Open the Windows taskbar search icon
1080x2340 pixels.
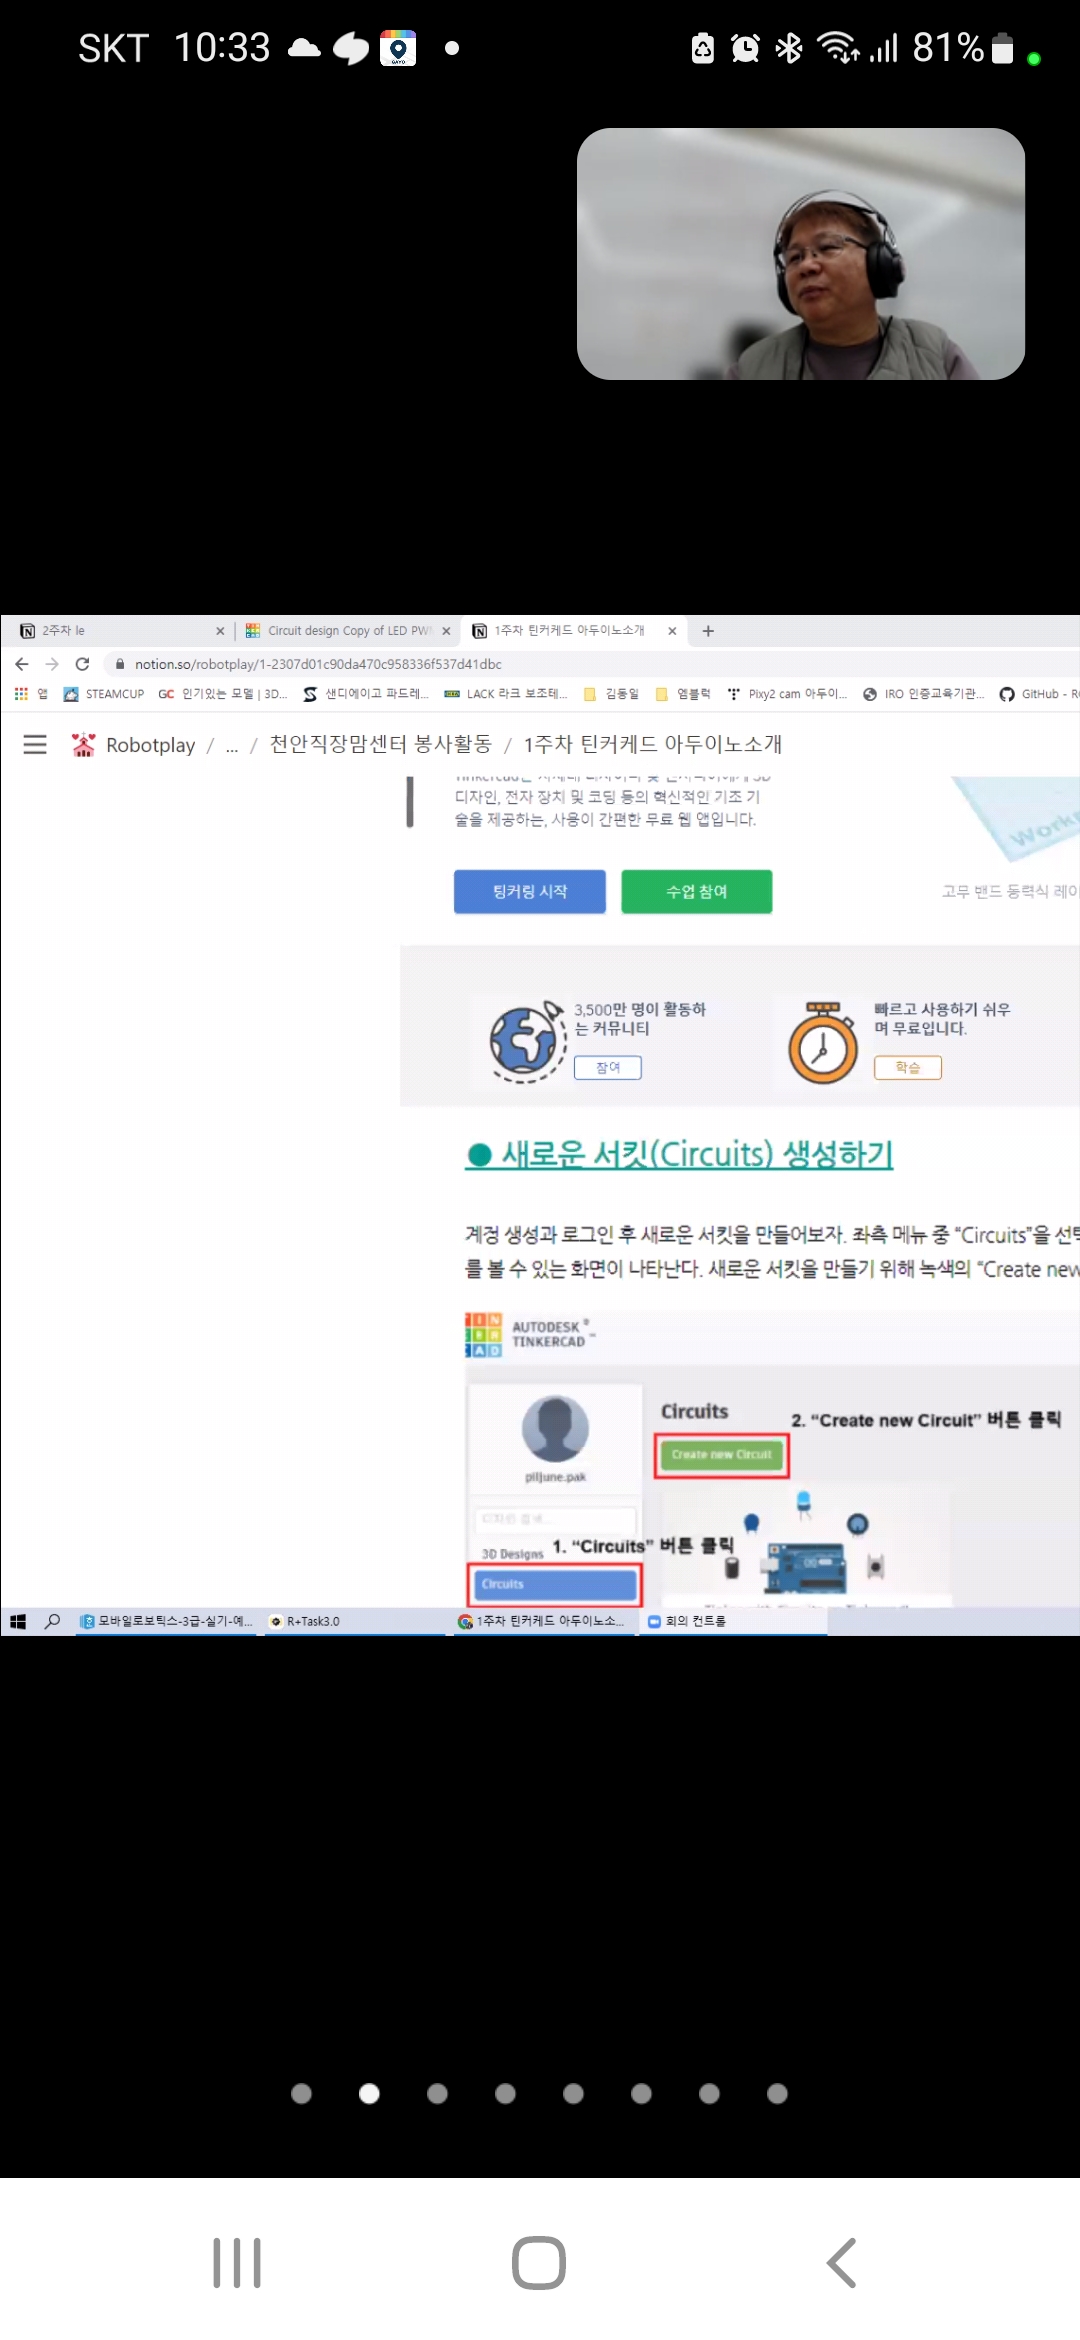coord(53,1621)
